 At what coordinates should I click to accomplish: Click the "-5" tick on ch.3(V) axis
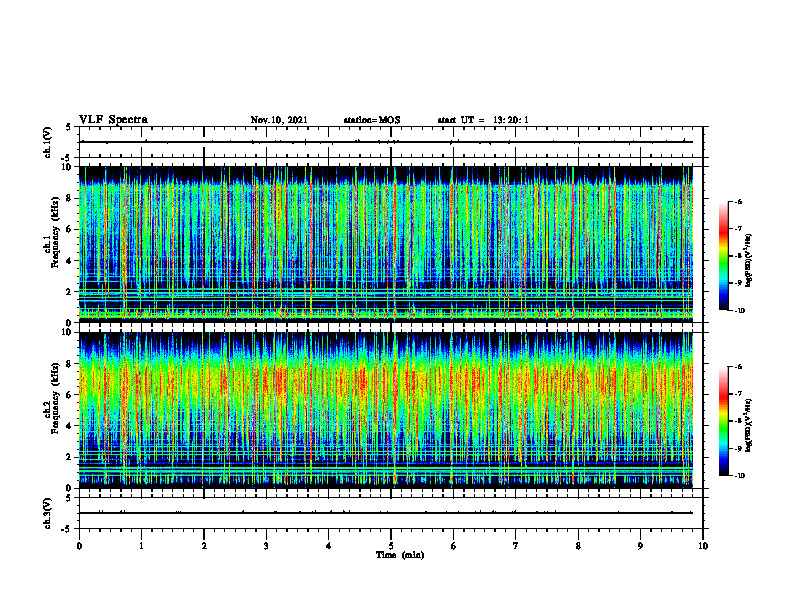coord(67,529)
